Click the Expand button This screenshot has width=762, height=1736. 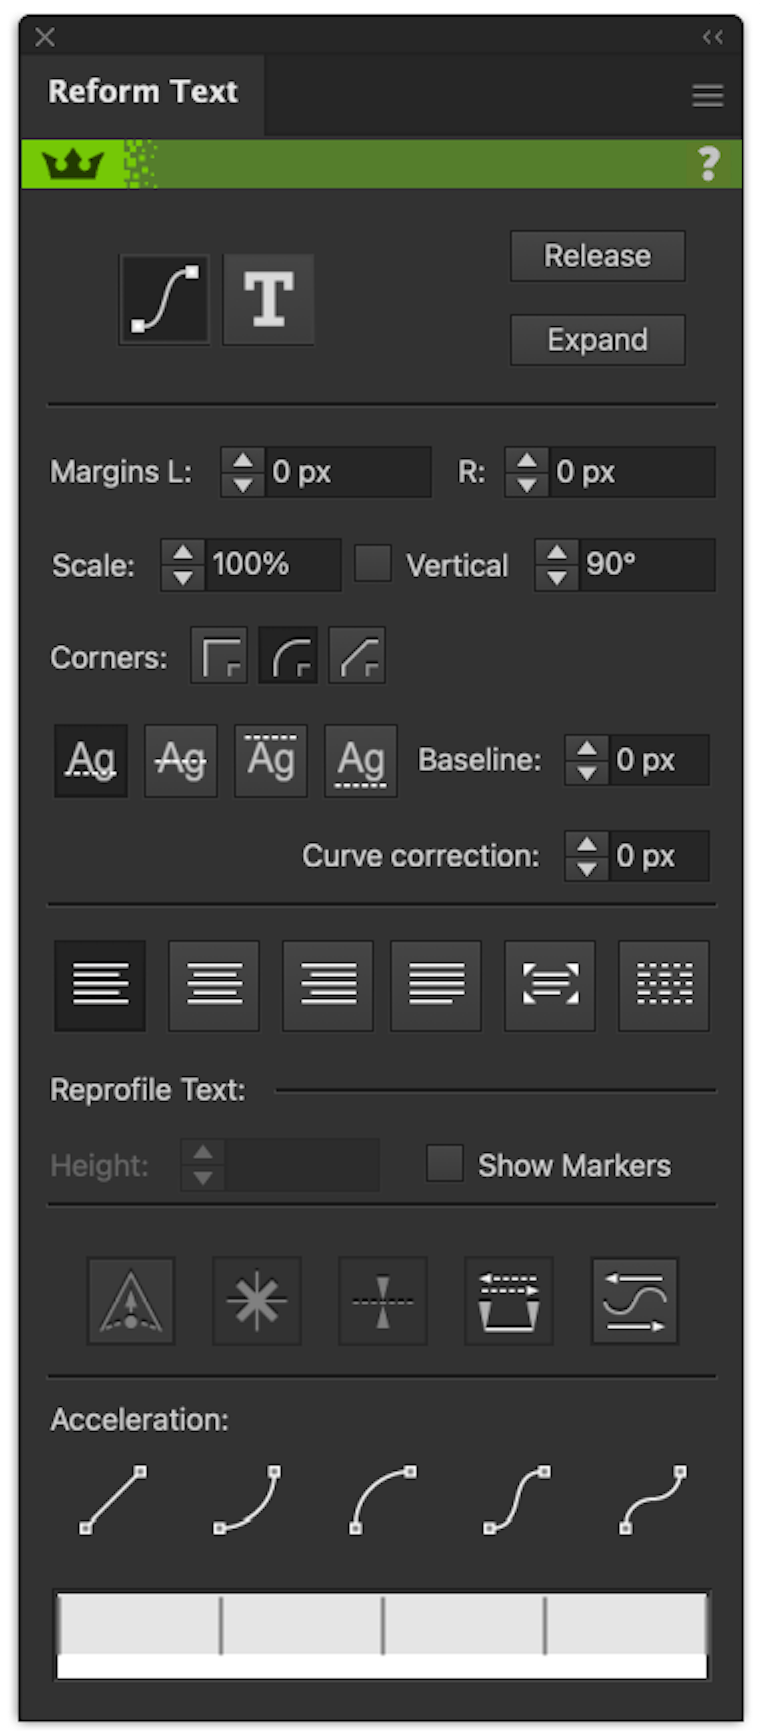click(x=597, y=340)
